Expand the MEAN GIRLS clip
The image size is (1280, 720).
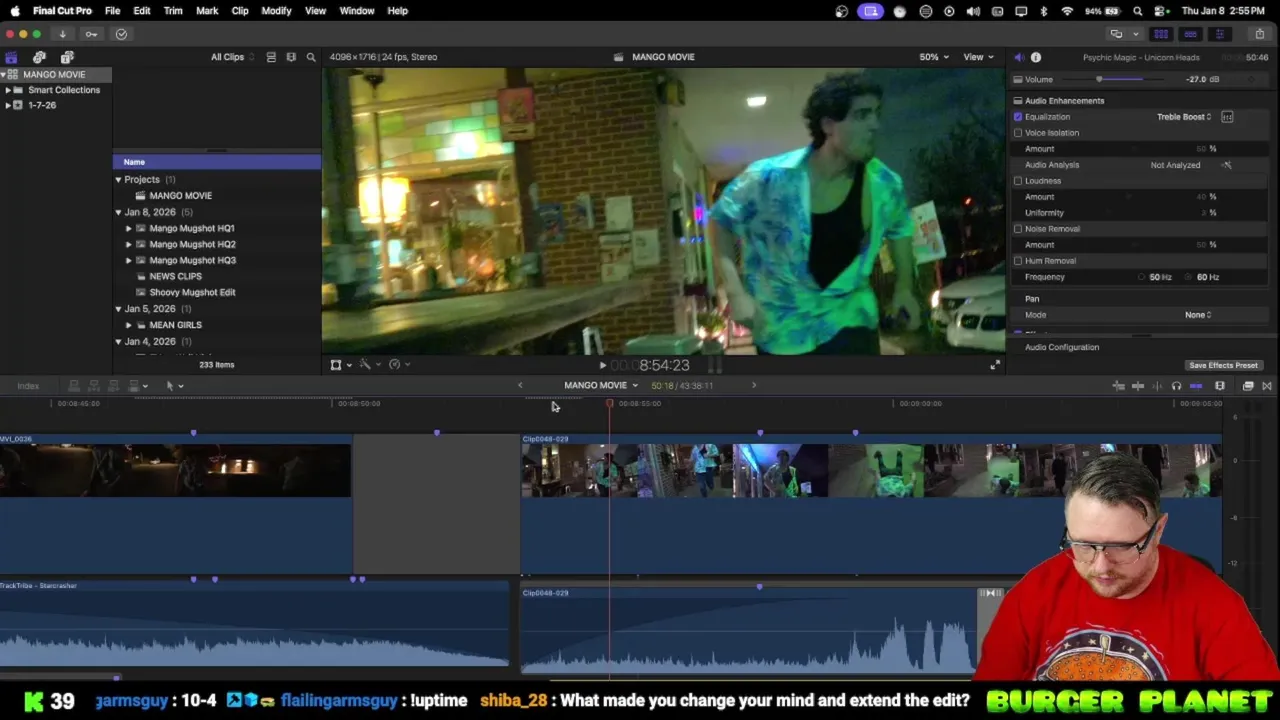point(128,325)
